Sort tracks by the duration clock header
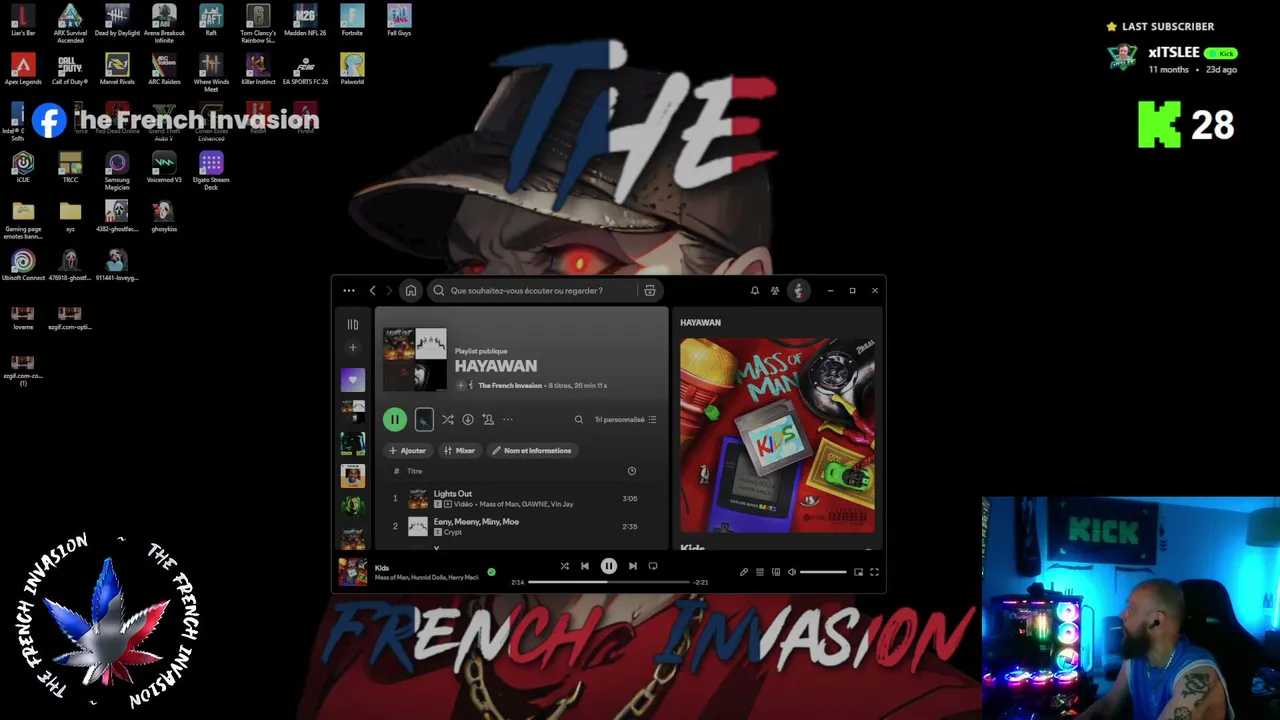This screenshot has width=1280, height=720. point(631,471)
